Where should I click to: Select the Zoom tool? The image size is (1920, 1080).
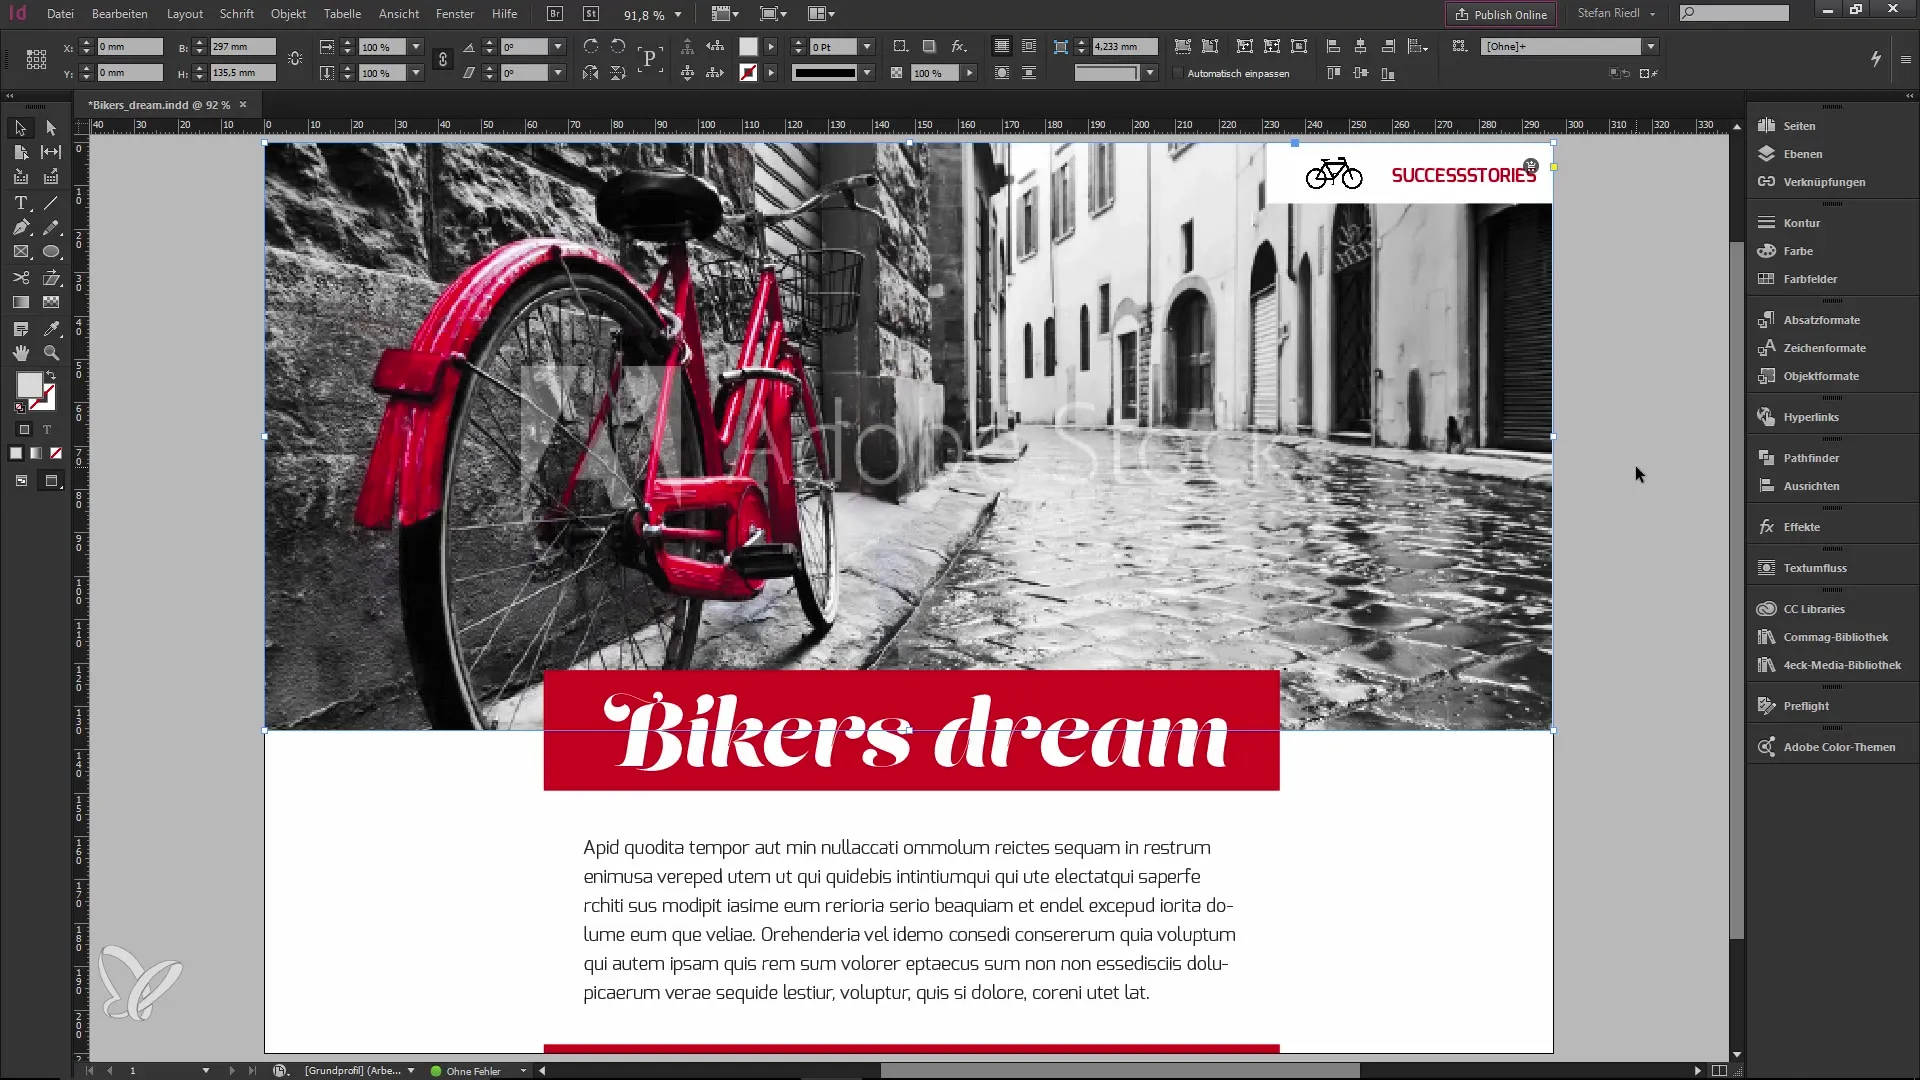click(x=51, y=353)
